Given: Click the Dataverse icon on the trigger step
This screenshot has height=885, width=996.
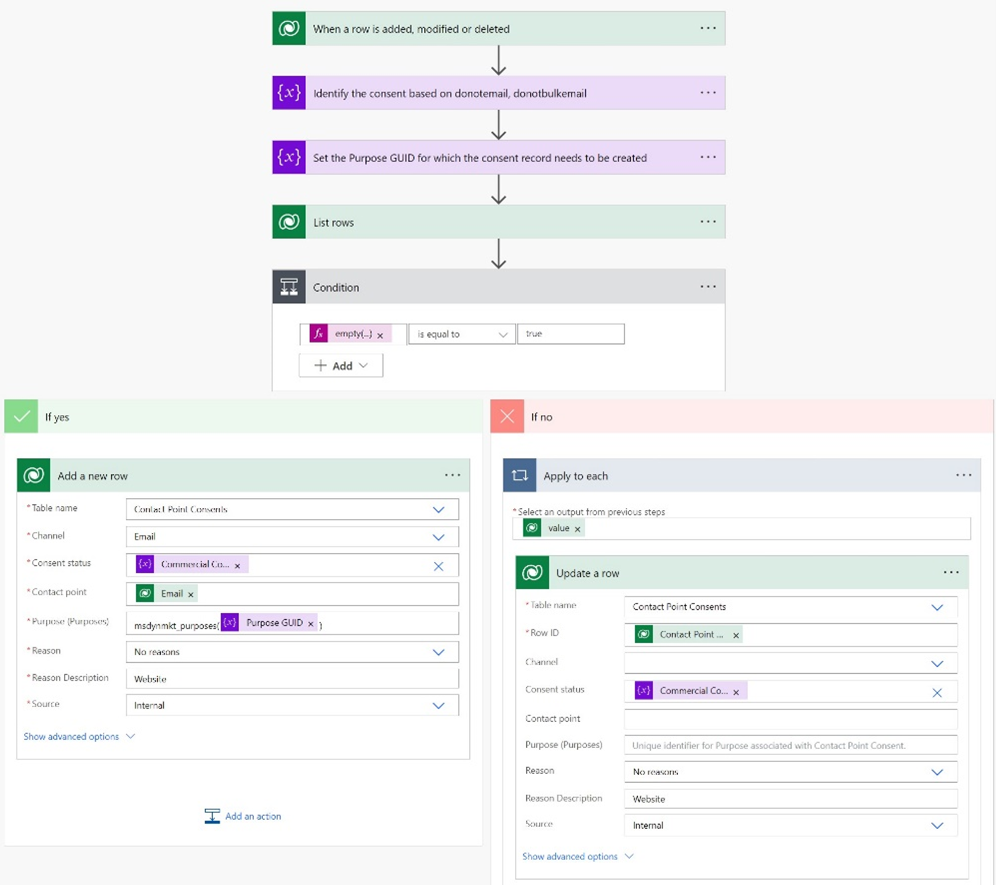Looking at the screenshot, I should click(x=289, y=29).
